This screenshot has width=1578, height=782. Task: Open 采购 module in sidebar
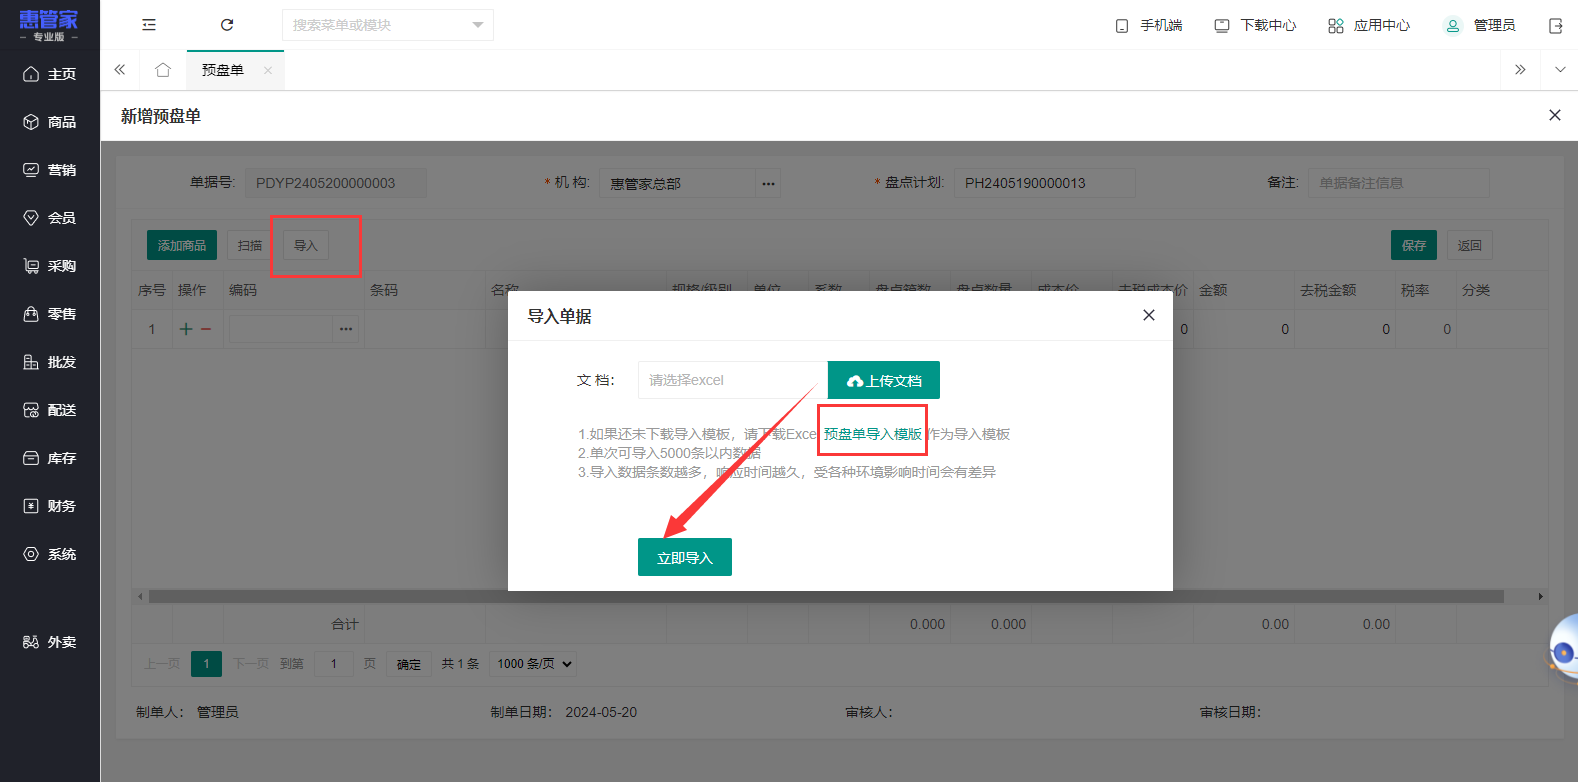pos(50,266)
